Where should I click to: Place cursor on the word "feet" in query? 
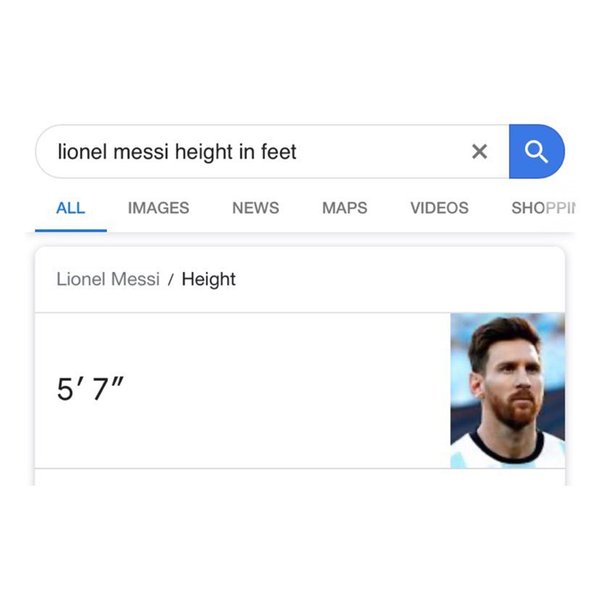point(279,152)
